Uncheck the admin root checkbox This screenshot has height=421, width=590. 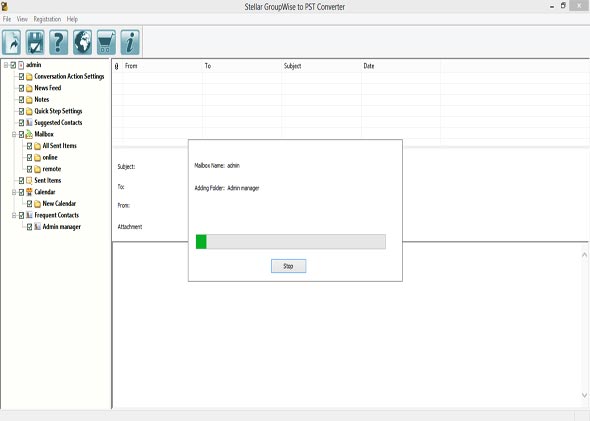13,65
